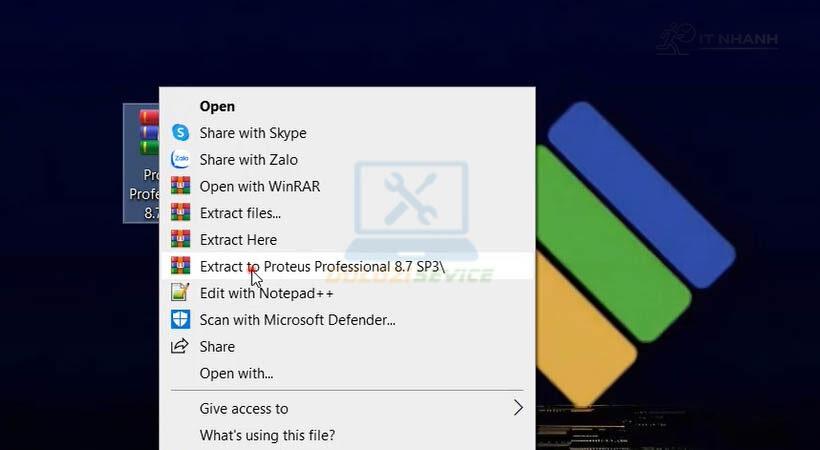Screen dimensions: 820x450
Task: Select Share with Skype
Action: coord(253,133)
